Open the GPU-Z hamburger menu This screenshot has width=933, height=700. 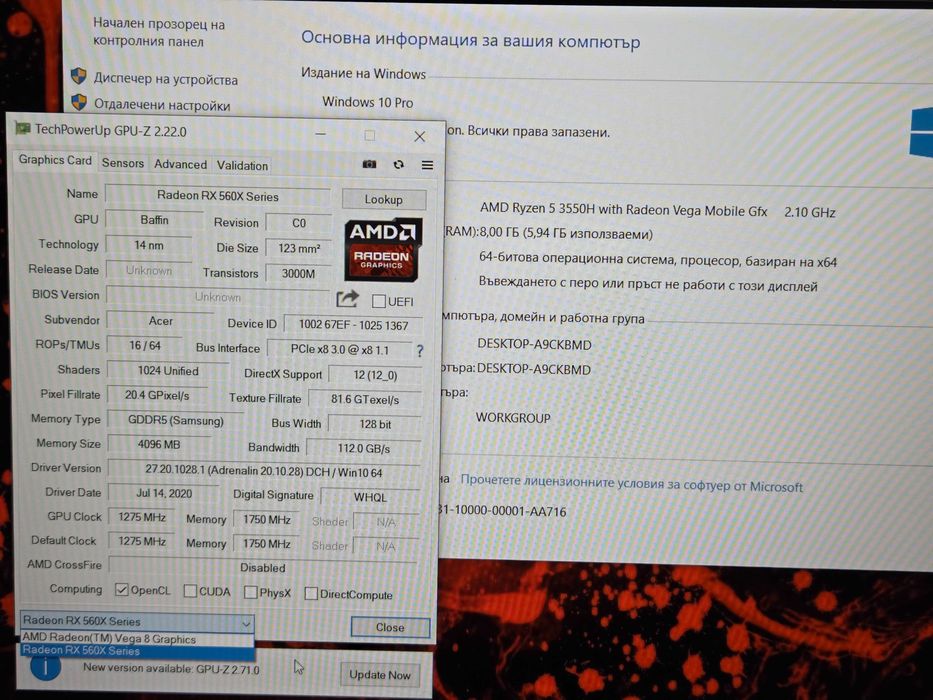pos(427,165)
